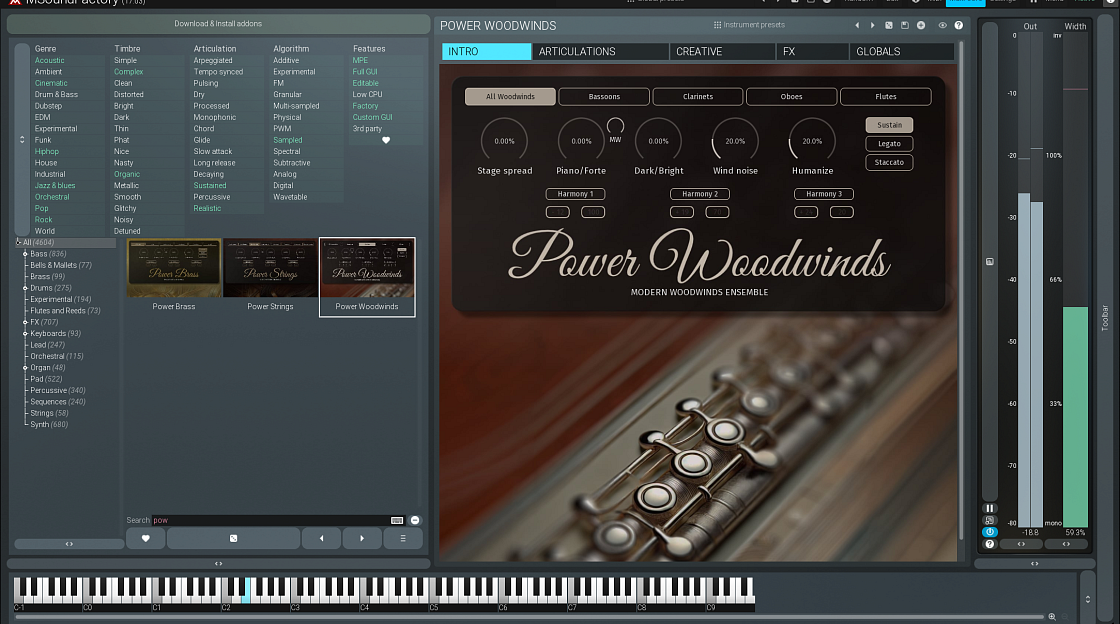This screenshot has width=1120, height=624.
Task: Go to previous instrument in browser
Action: (x=321, y=538)
